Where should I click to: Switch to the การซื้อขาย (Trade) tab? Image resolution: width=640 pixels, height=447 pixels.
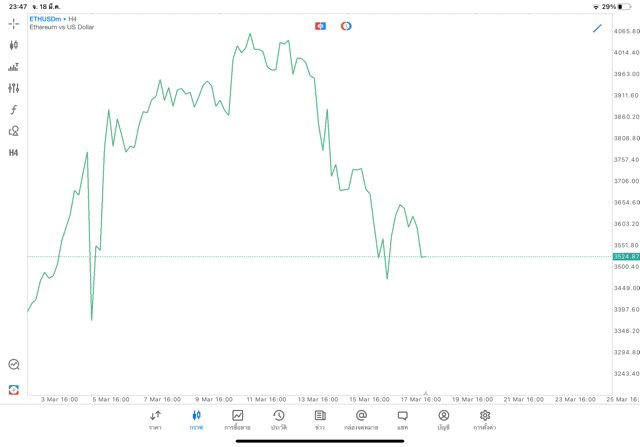[x=237, y=419]
